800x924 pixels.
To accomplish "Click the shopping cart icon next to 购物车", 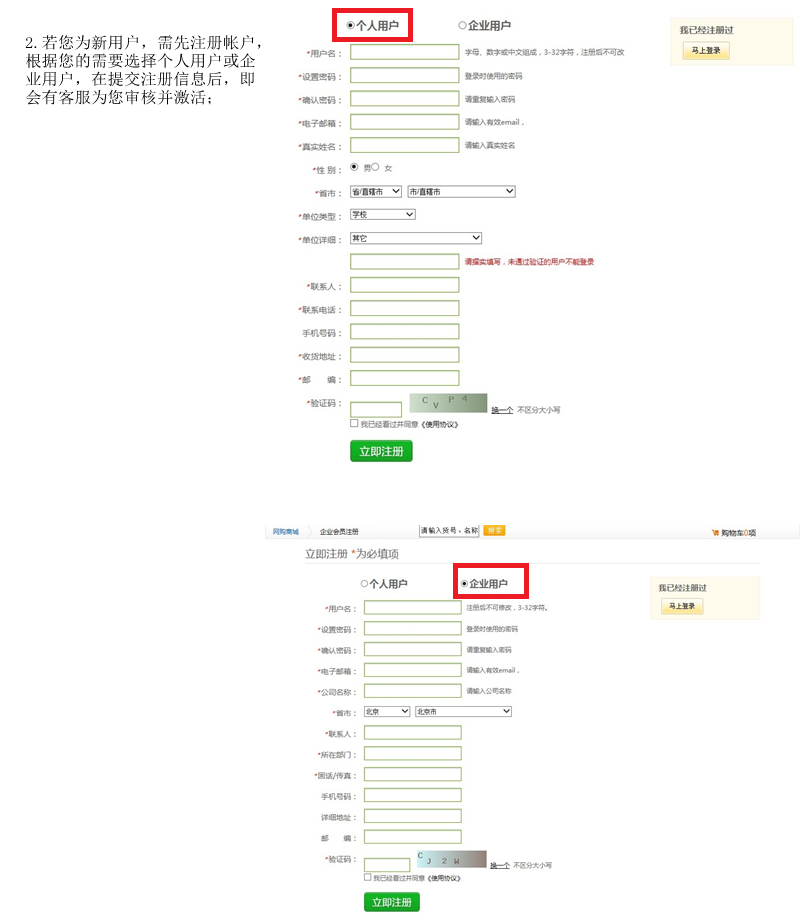I will 715,533.
